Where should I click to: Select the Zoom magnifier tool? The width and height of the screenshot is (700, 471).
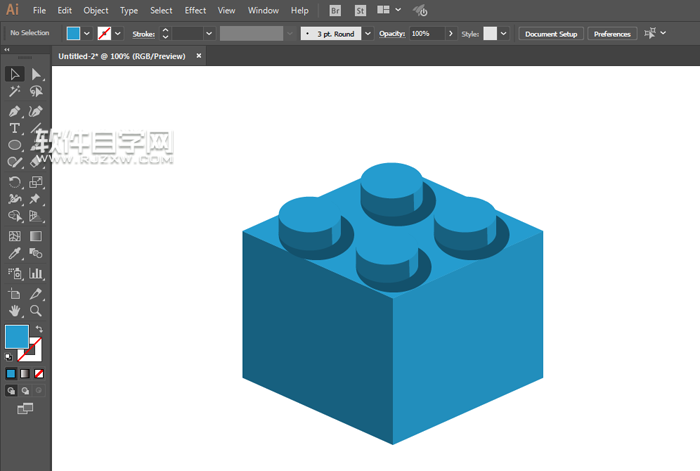(x=36, y=311)
